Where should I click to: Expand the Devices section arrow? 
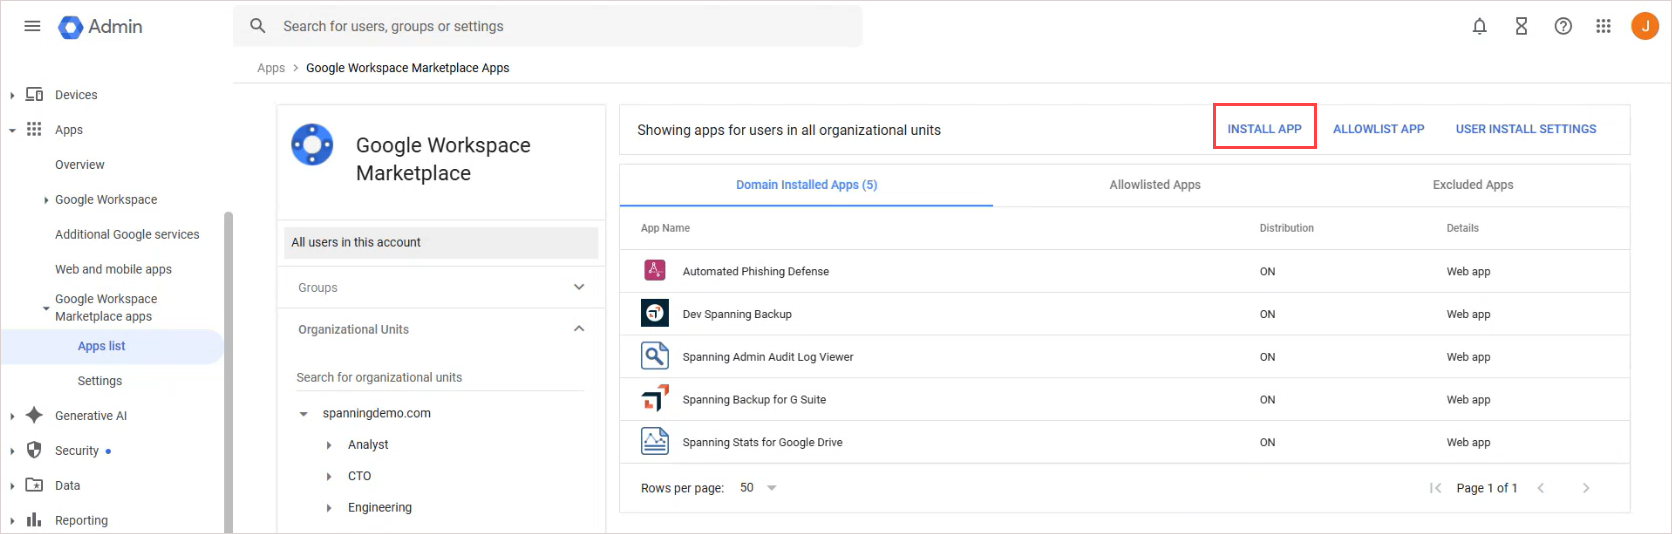coord(12,95)
